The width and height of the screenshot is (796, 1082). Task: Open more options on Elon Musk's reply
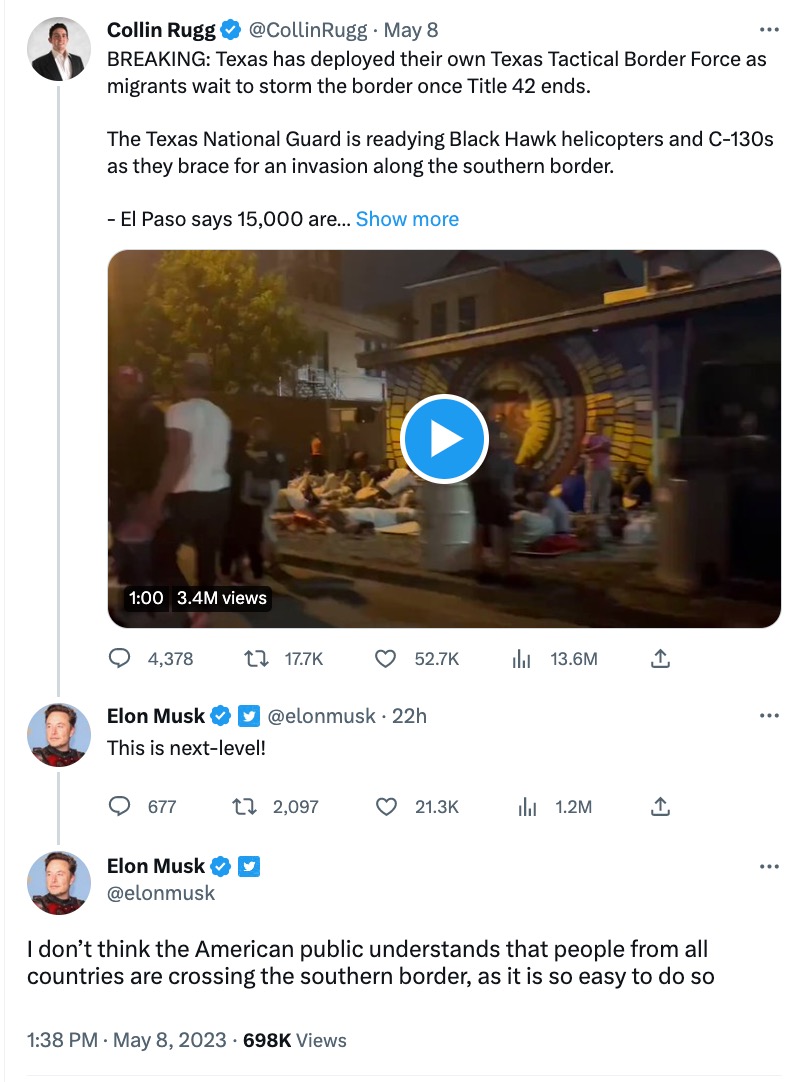(x=768, y=716)
